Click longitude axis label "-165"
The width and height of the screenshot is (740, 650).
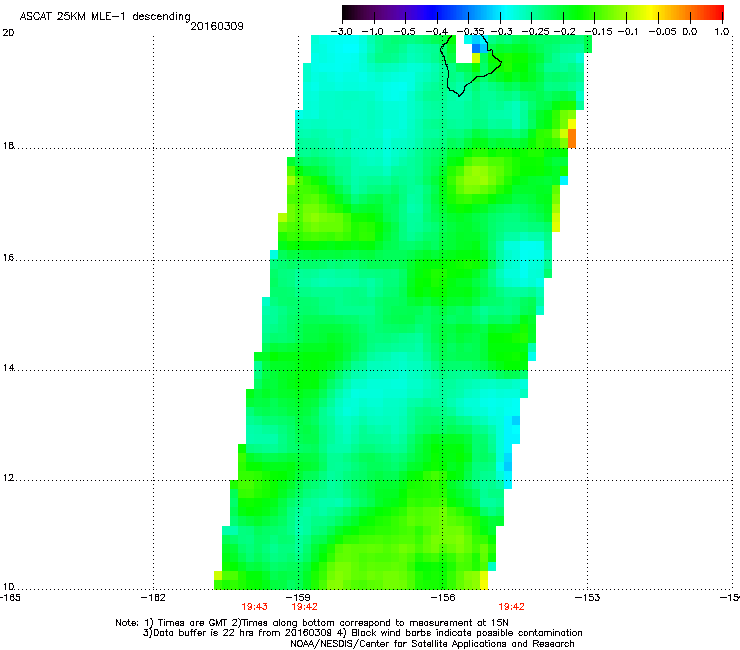point(10,598)
